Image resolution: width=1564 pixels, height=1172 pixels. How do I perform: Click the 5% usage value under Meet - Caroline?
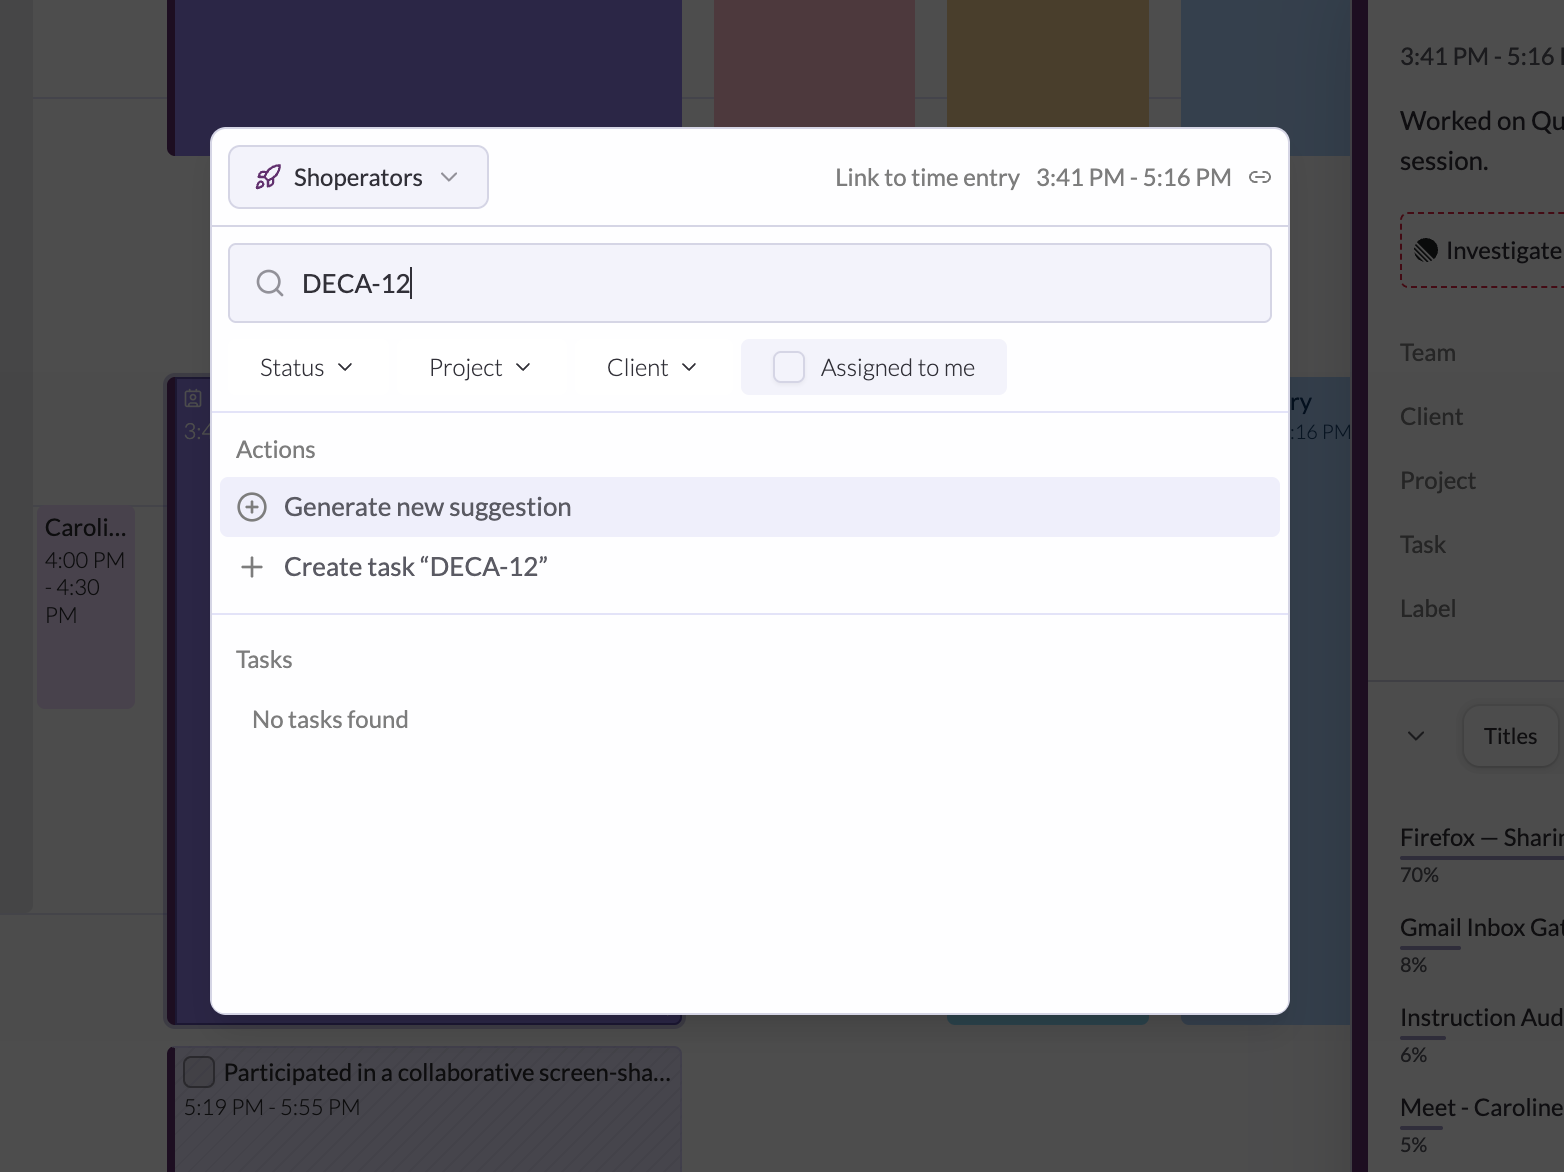1413,1145
